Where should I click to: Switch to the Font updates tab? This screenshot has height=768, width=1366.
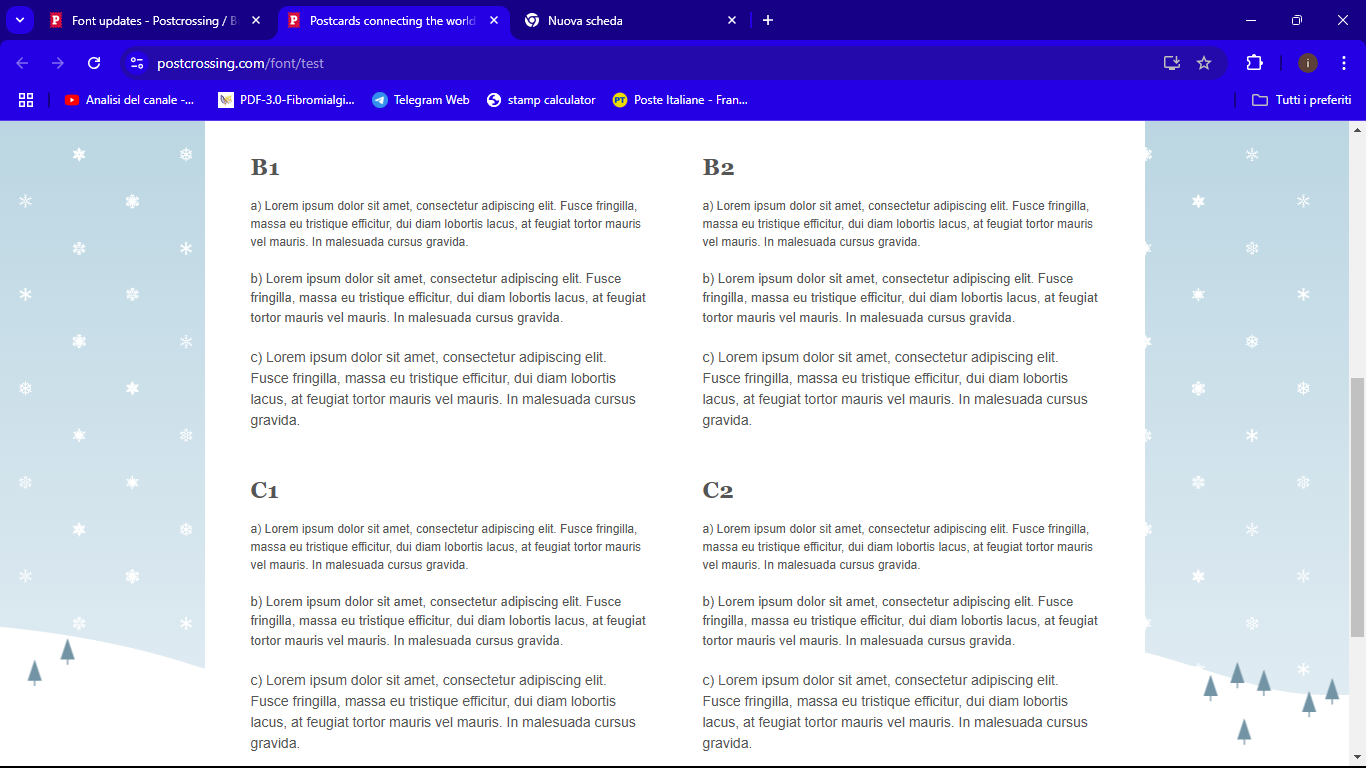(150, 20)
